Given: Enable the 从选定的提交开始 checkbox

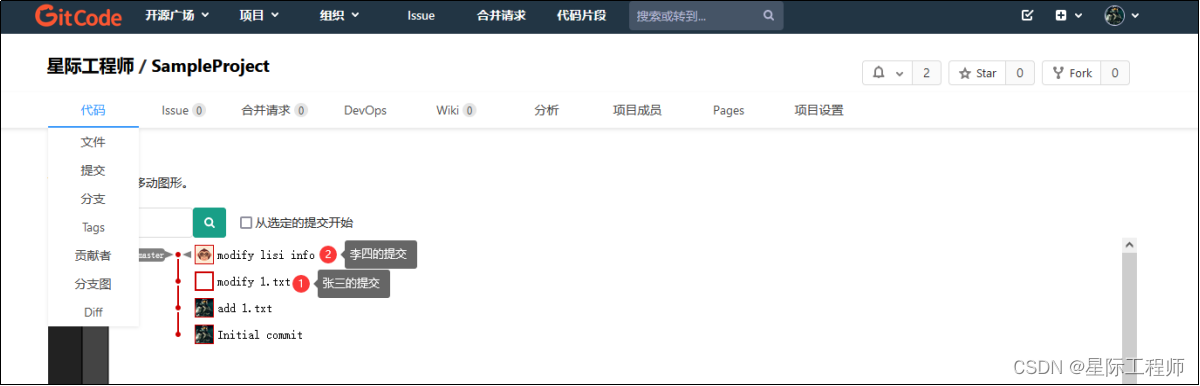Looking at the screenshot, I should (x=246, y=223).
